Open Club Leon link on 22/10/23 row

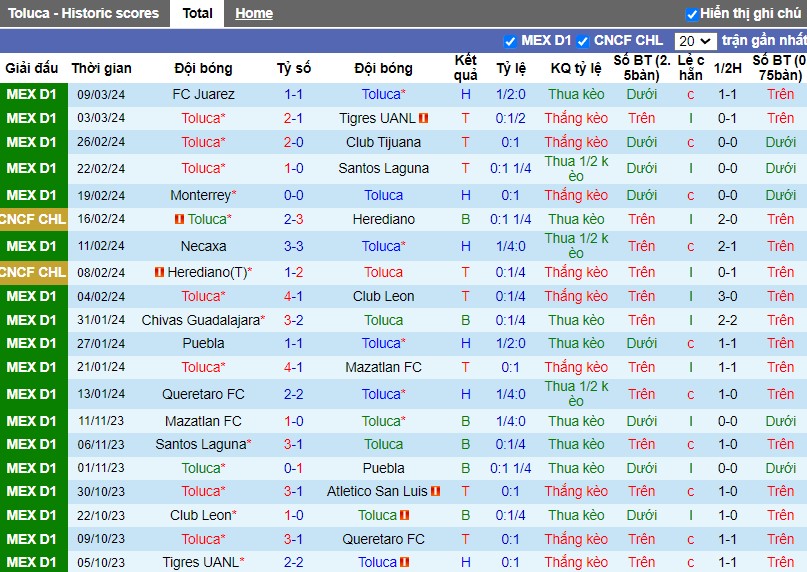pyautogui.click(x=200, y=515)
